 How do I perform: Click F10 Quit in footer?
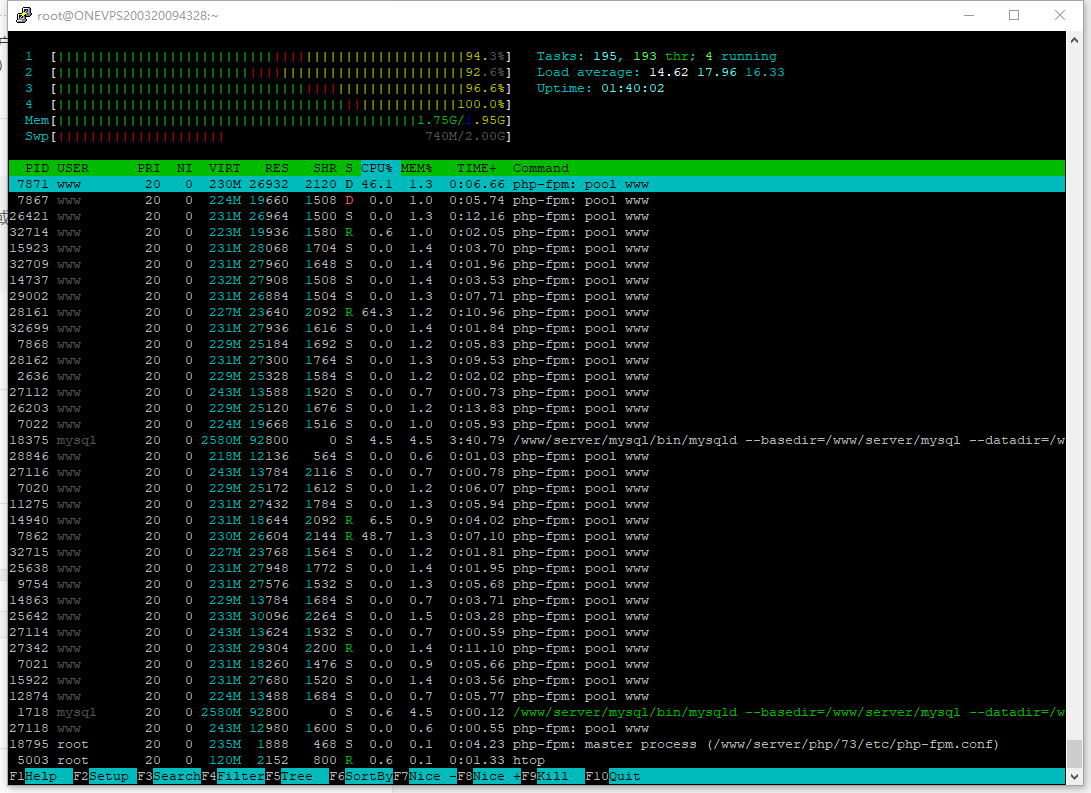pos(613,776)
